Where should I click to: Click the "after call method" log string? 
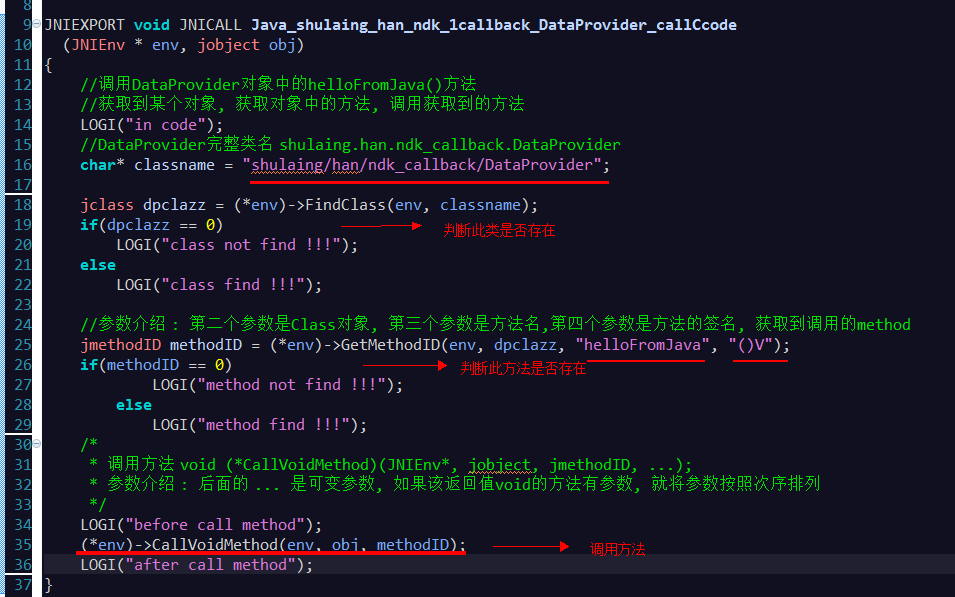click(x=210, y=565)
